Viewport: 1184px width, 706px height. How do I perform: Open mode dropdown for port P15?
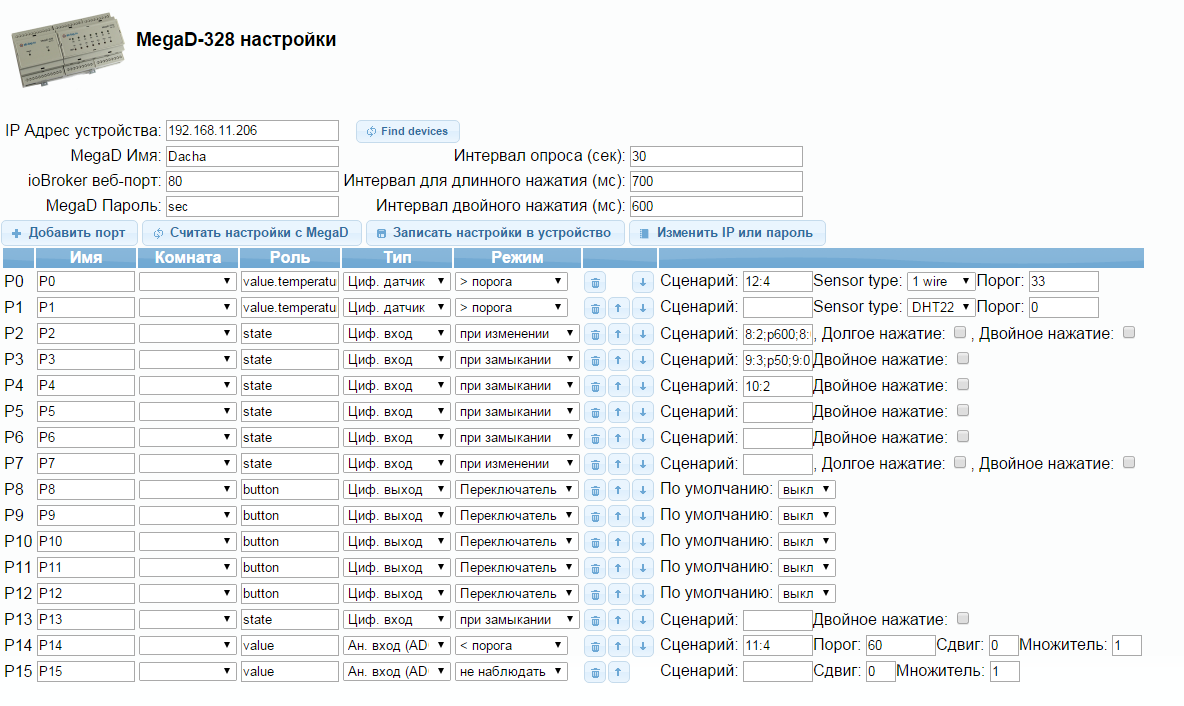point(511,671)
